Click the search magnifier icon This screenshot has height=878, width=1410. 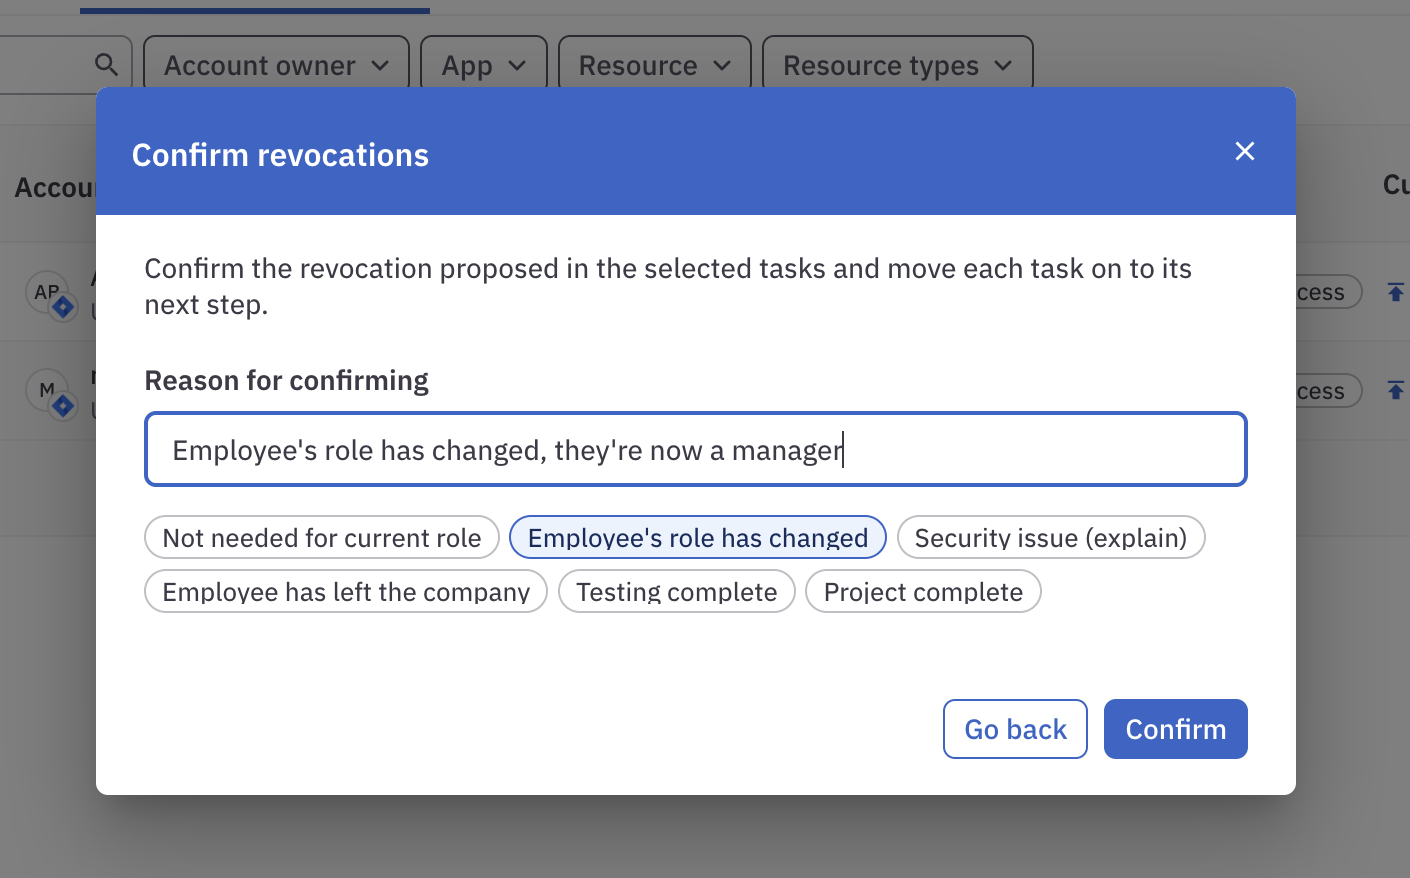coord(107,63)
